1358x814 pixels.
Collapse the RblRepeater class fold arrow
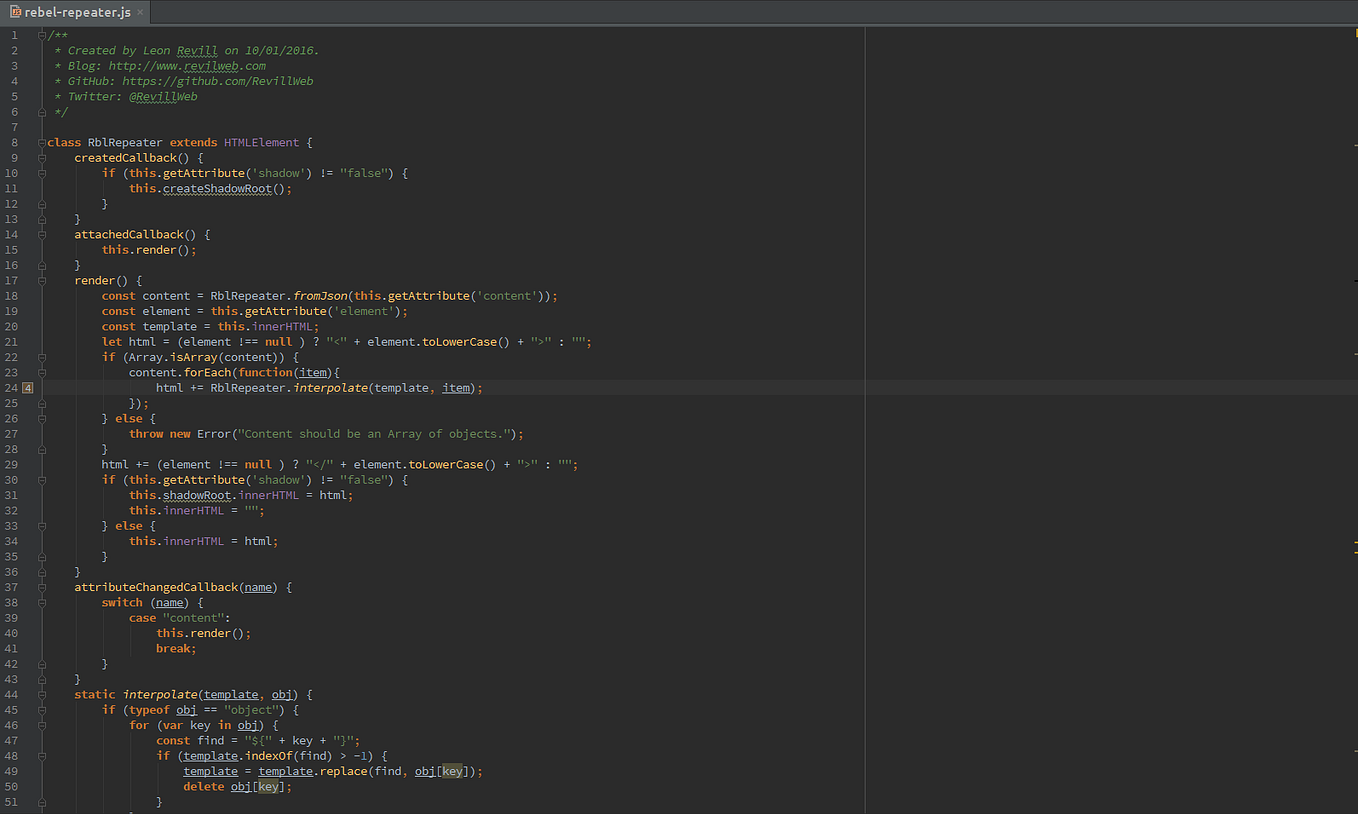41,142
